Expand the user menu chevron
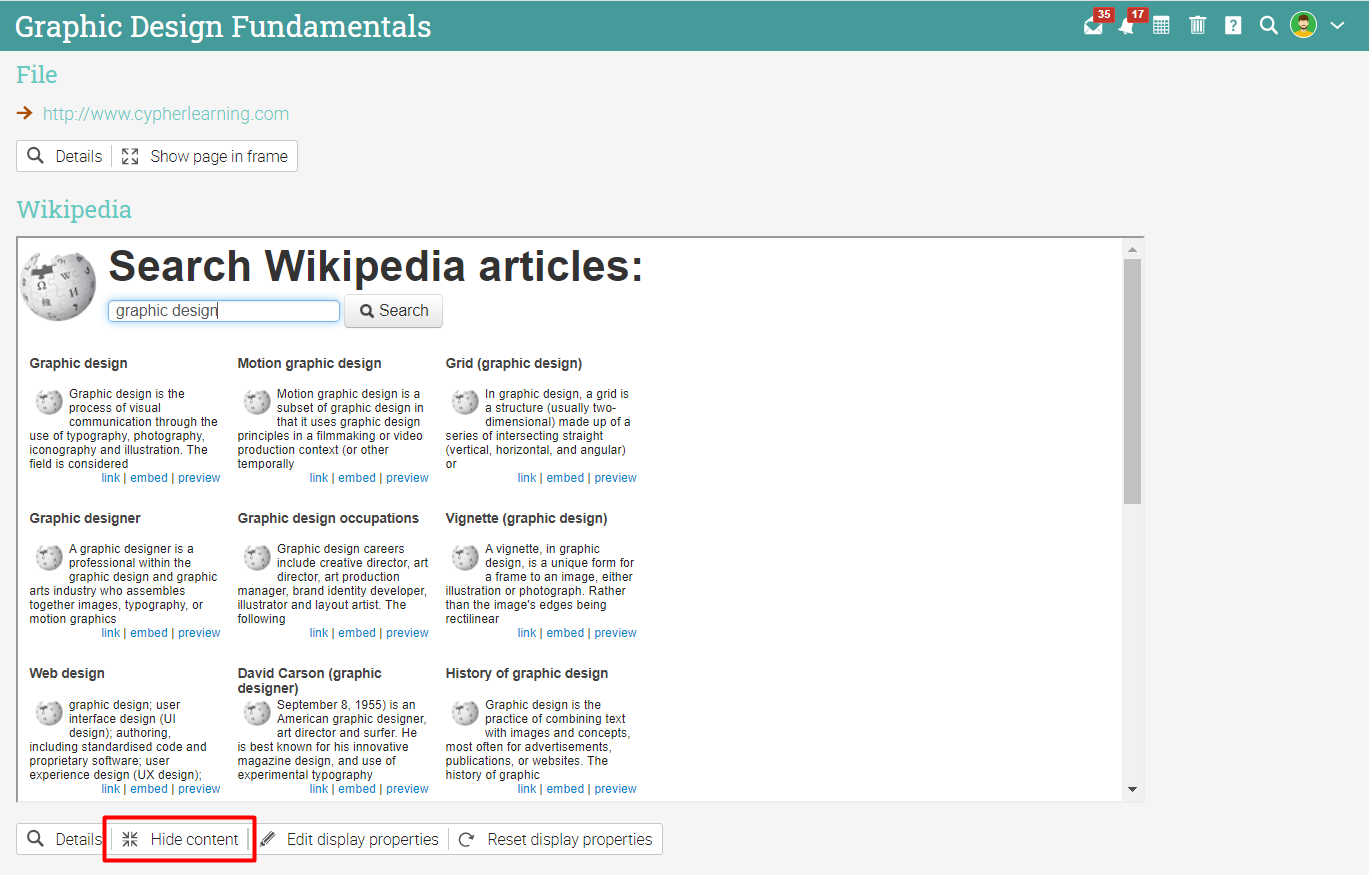 (1337, 26)
